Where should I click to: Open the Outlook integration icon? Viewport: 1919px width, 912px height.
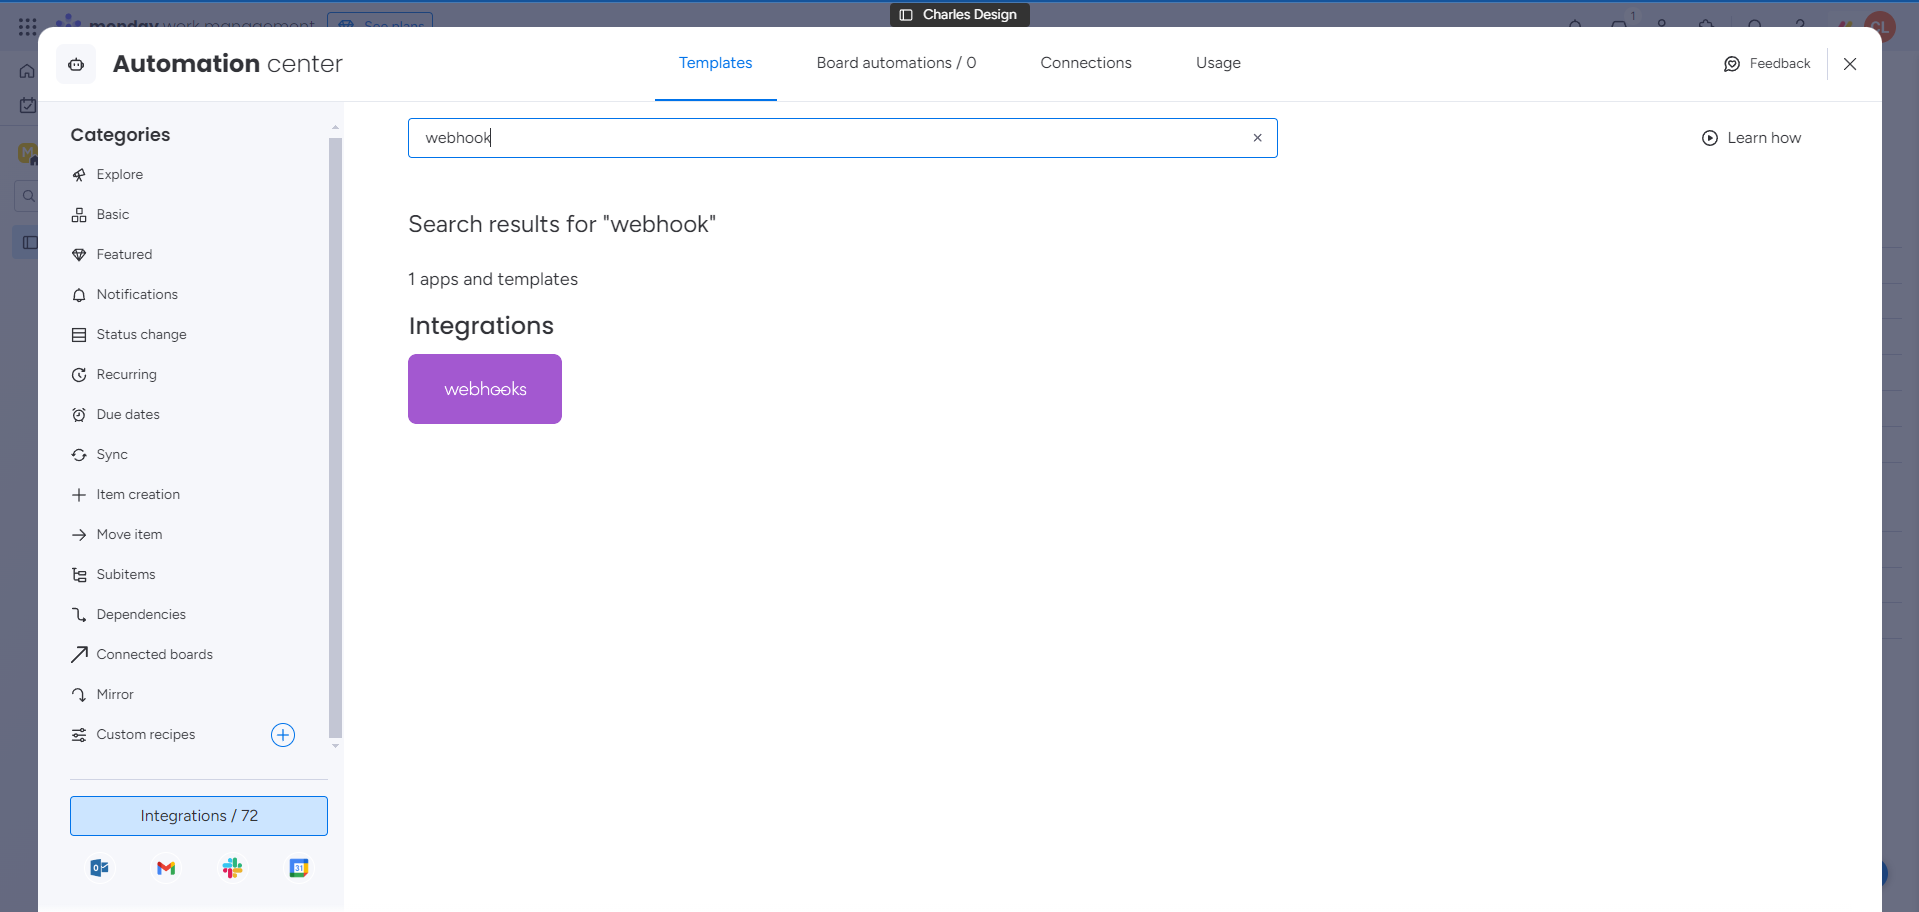point(100,868)
